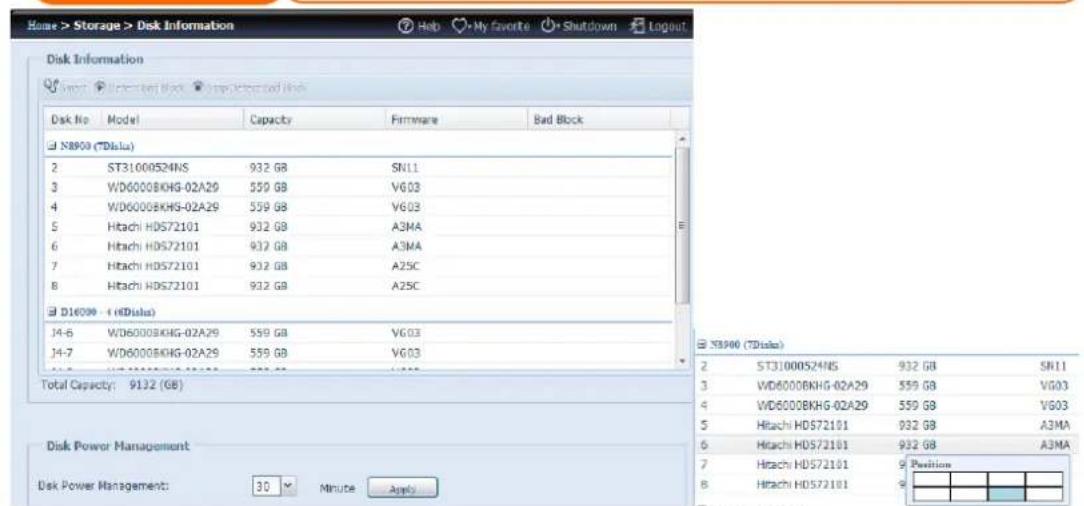
Task: Click the Detect Bad Block toolbar button
Action: (x=138, y=88)
